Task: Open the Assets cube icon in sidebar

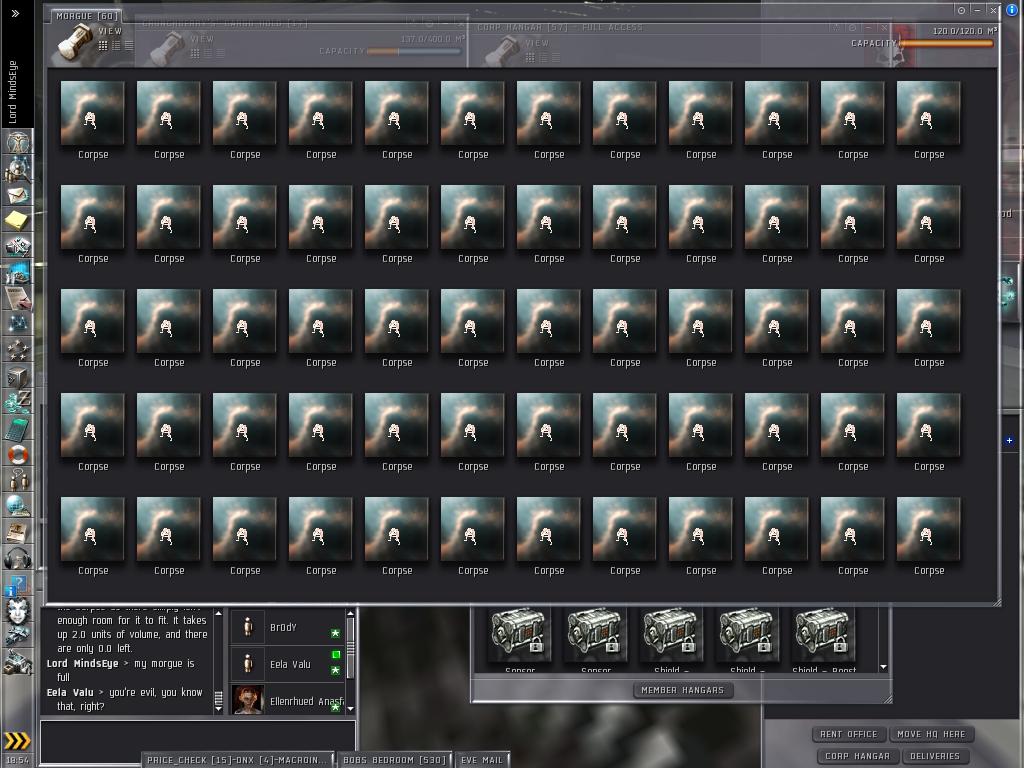Action: click(18, 376)
